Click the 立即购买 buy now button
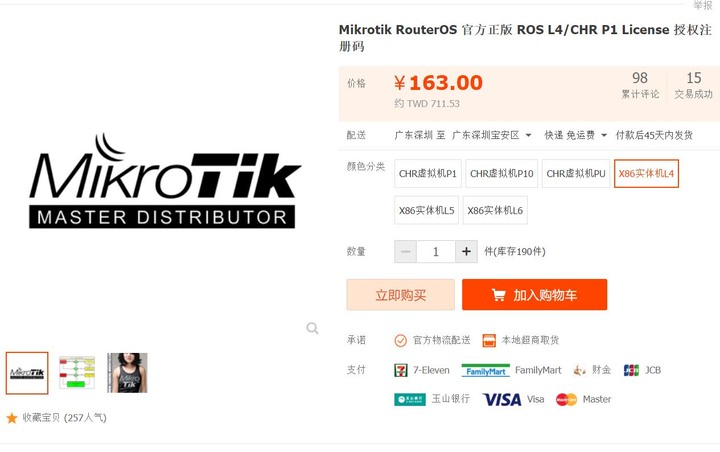Screen dimensions: 720x452 [400, 294]
